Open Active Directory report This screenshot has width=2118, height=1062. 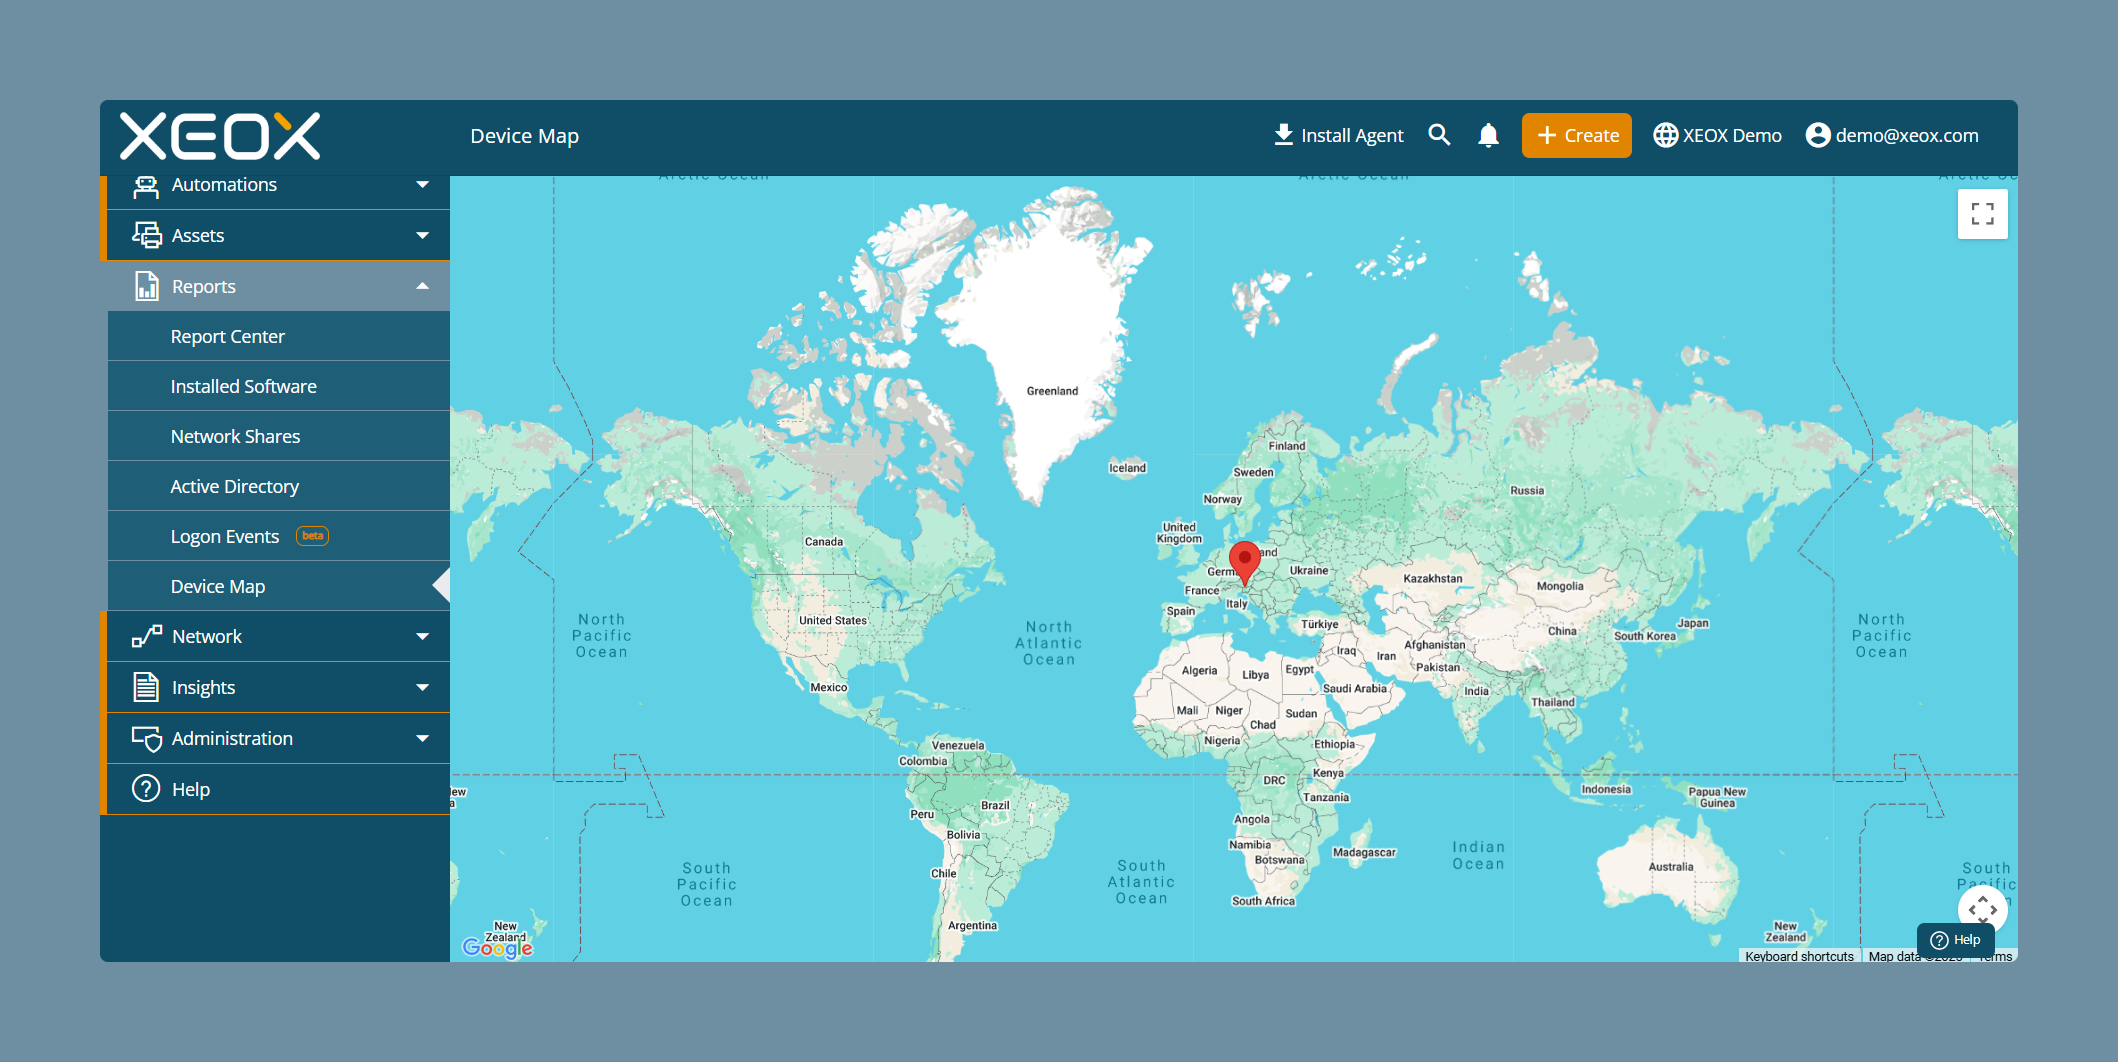point(279,486)
